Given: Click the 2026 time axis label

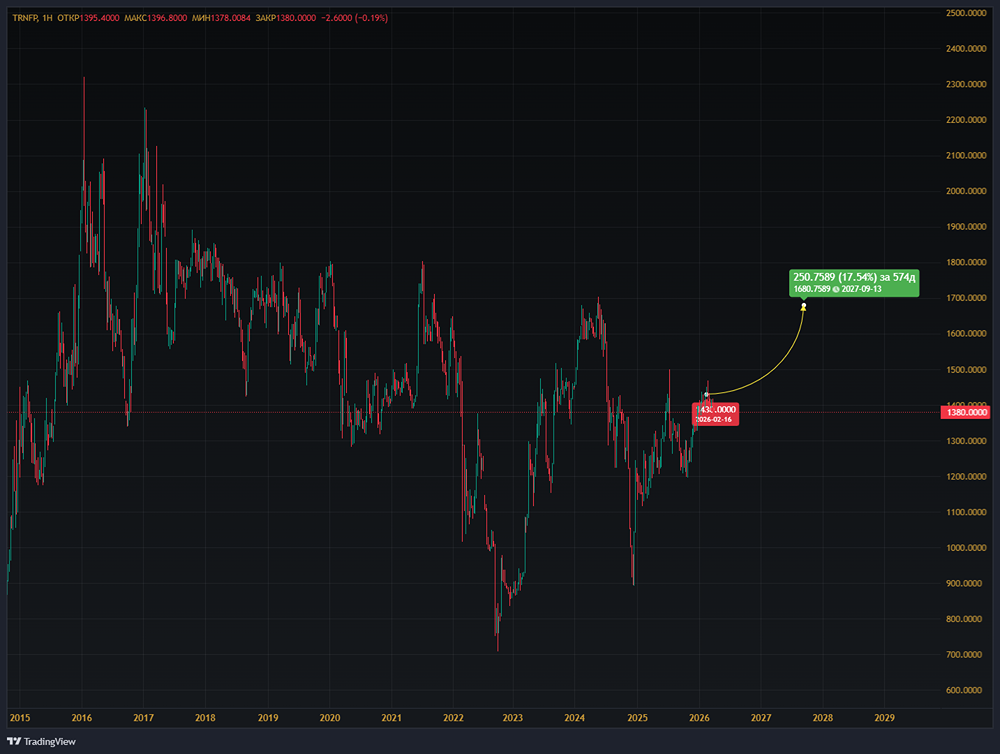Looking at the screenshot, I should pos(699,718).
